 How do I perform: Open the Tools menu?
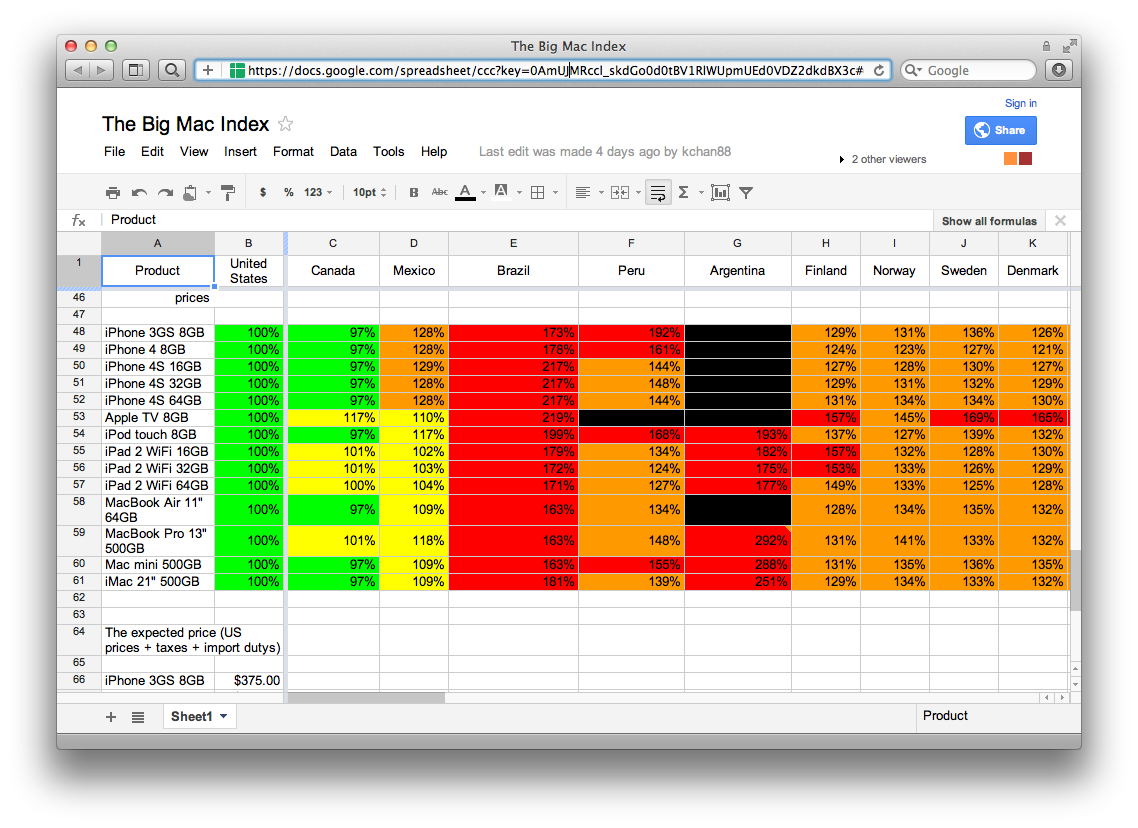point(388,152)
